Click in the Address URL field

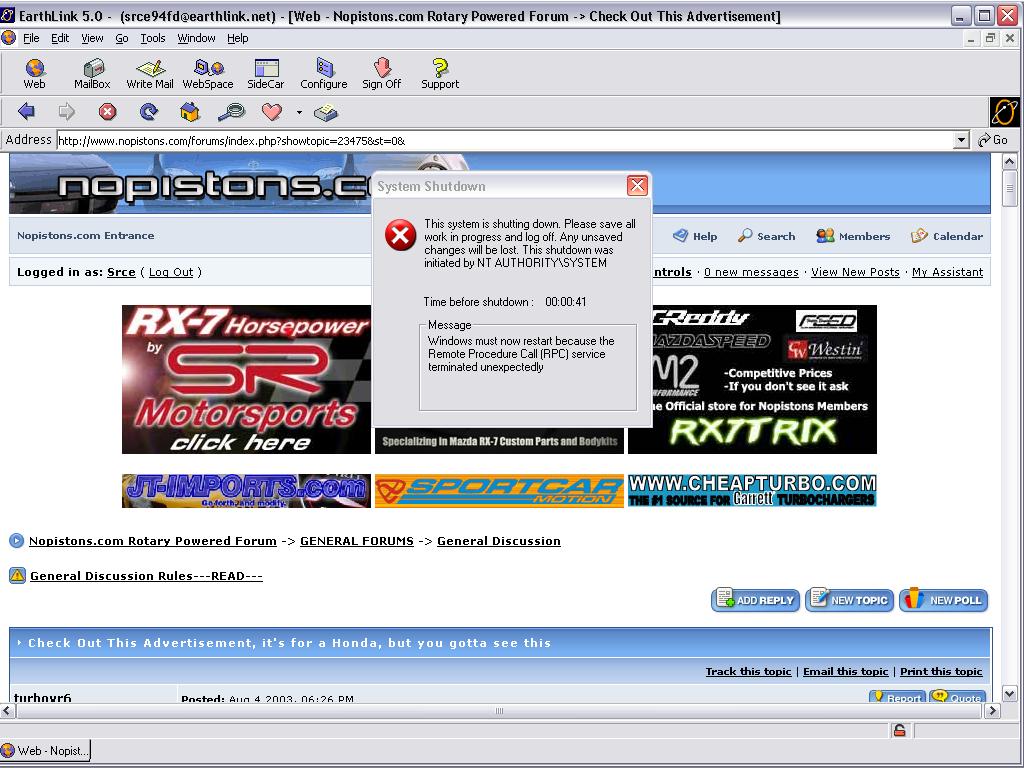[x=500, y=140]
